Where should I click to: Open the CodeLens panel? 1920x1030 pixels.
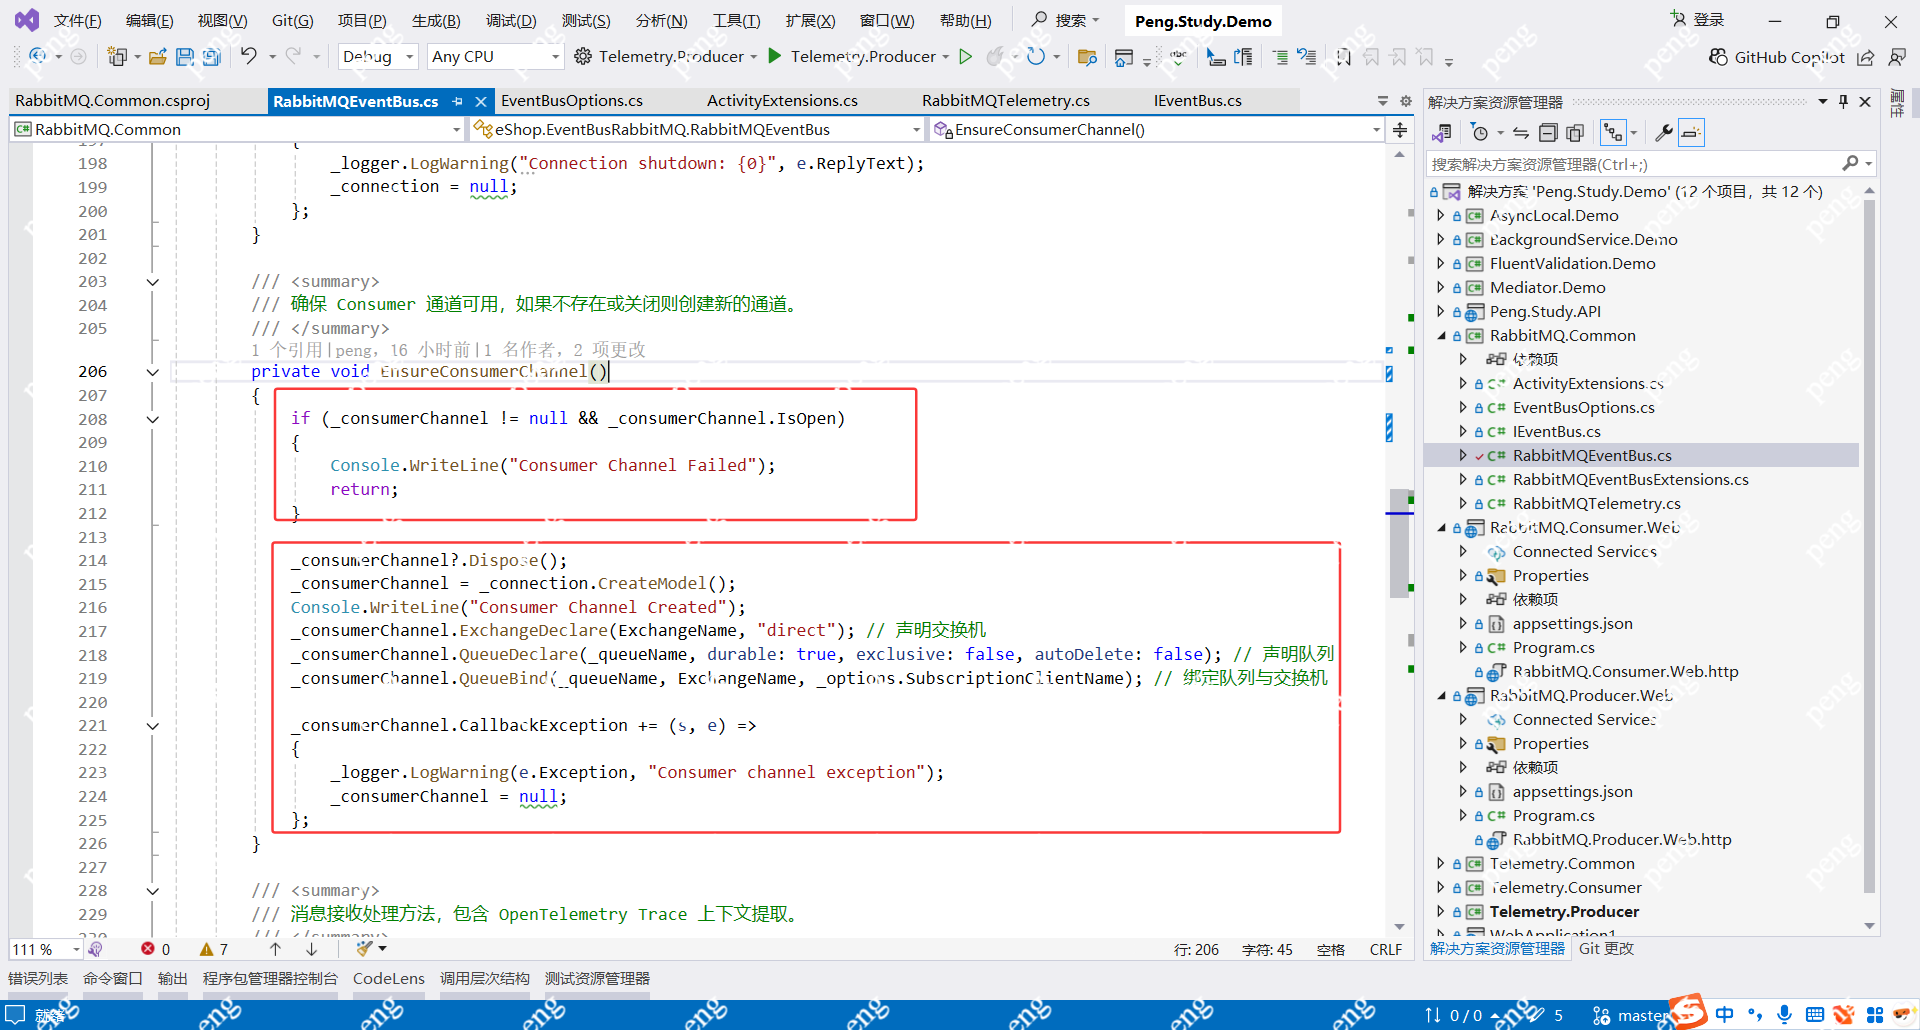pyautogui.click(x=389, y=978)
